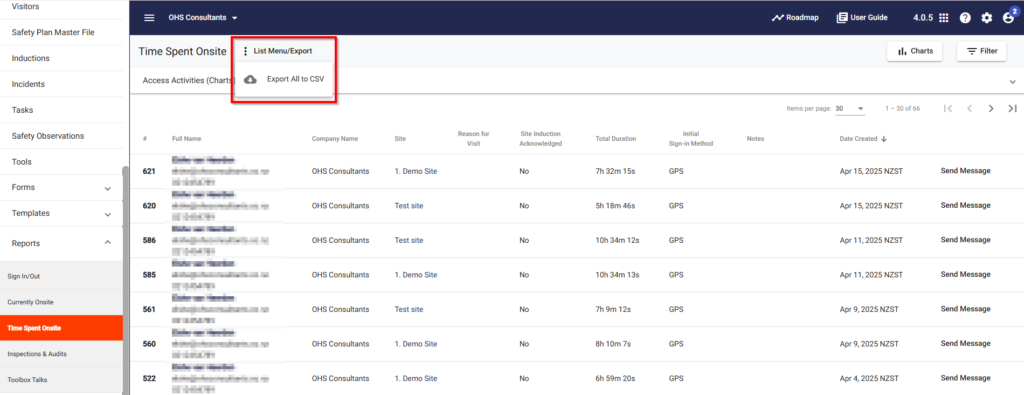This screenshot has height=395, width=1024.
Task: Open the Inspections & Audits report
Action: 61,354
